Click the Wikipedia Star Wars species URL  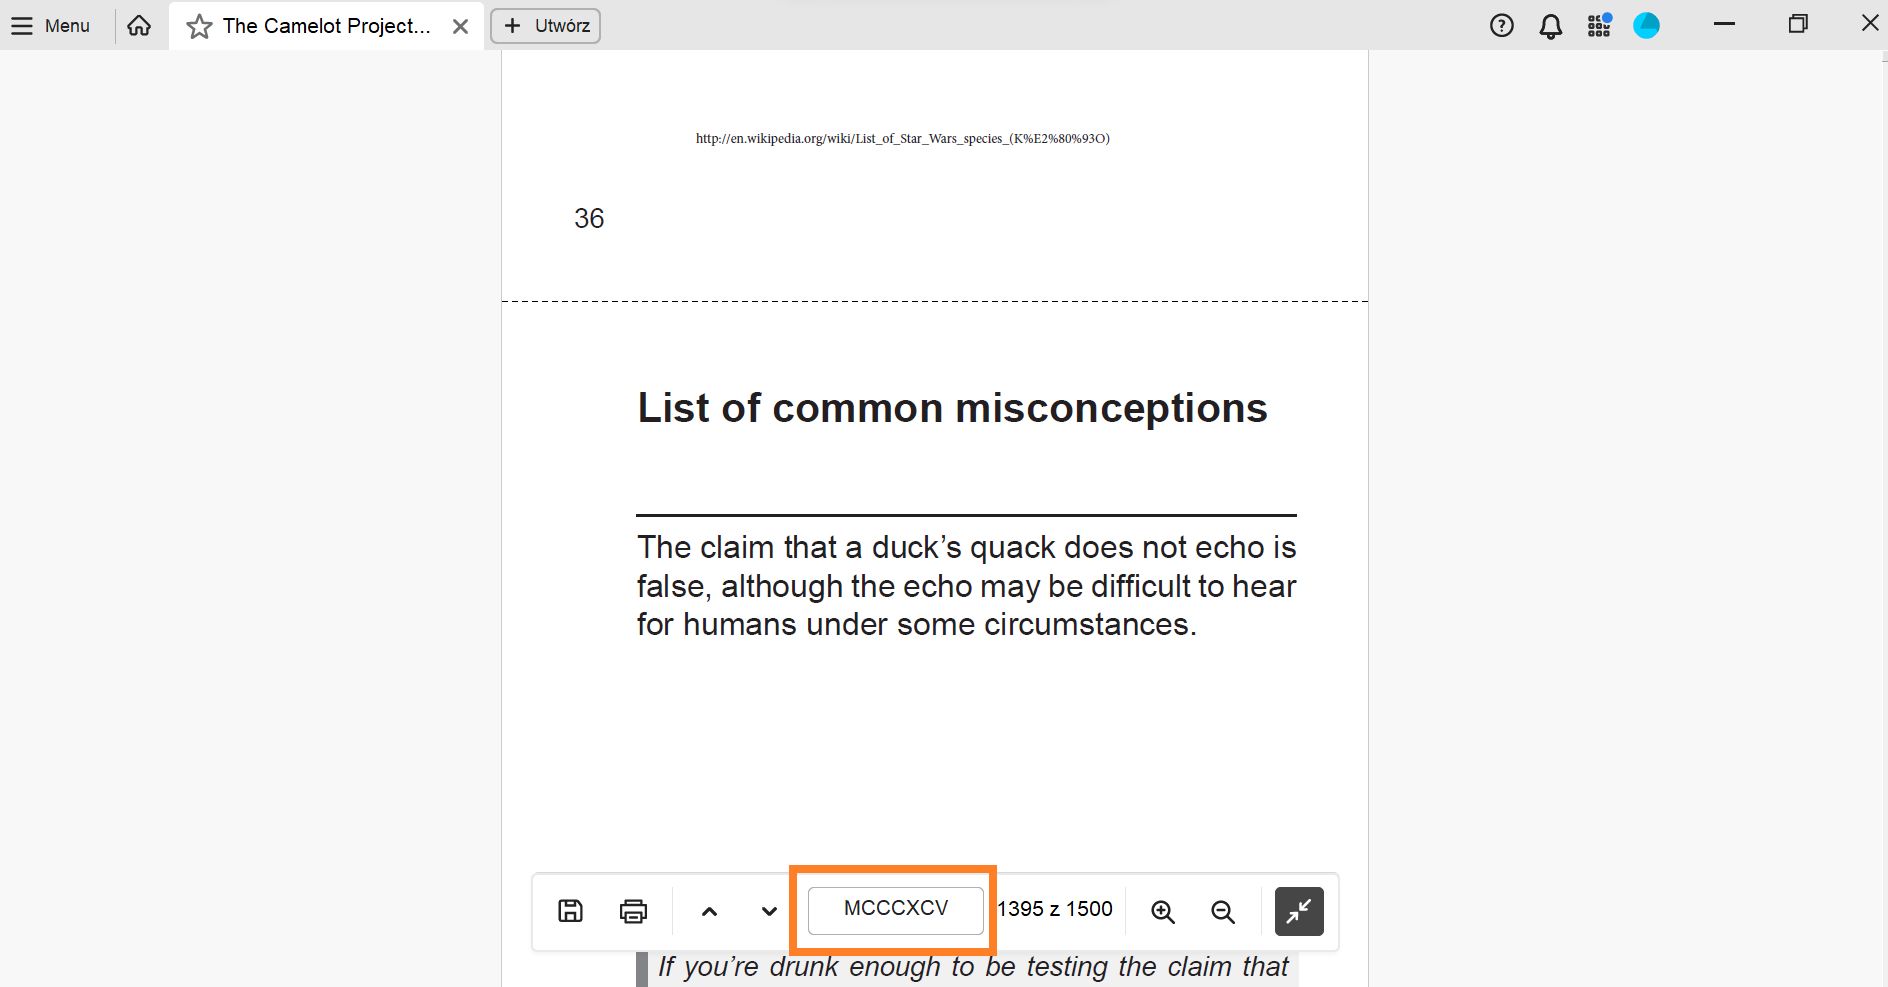click(903, 139)
